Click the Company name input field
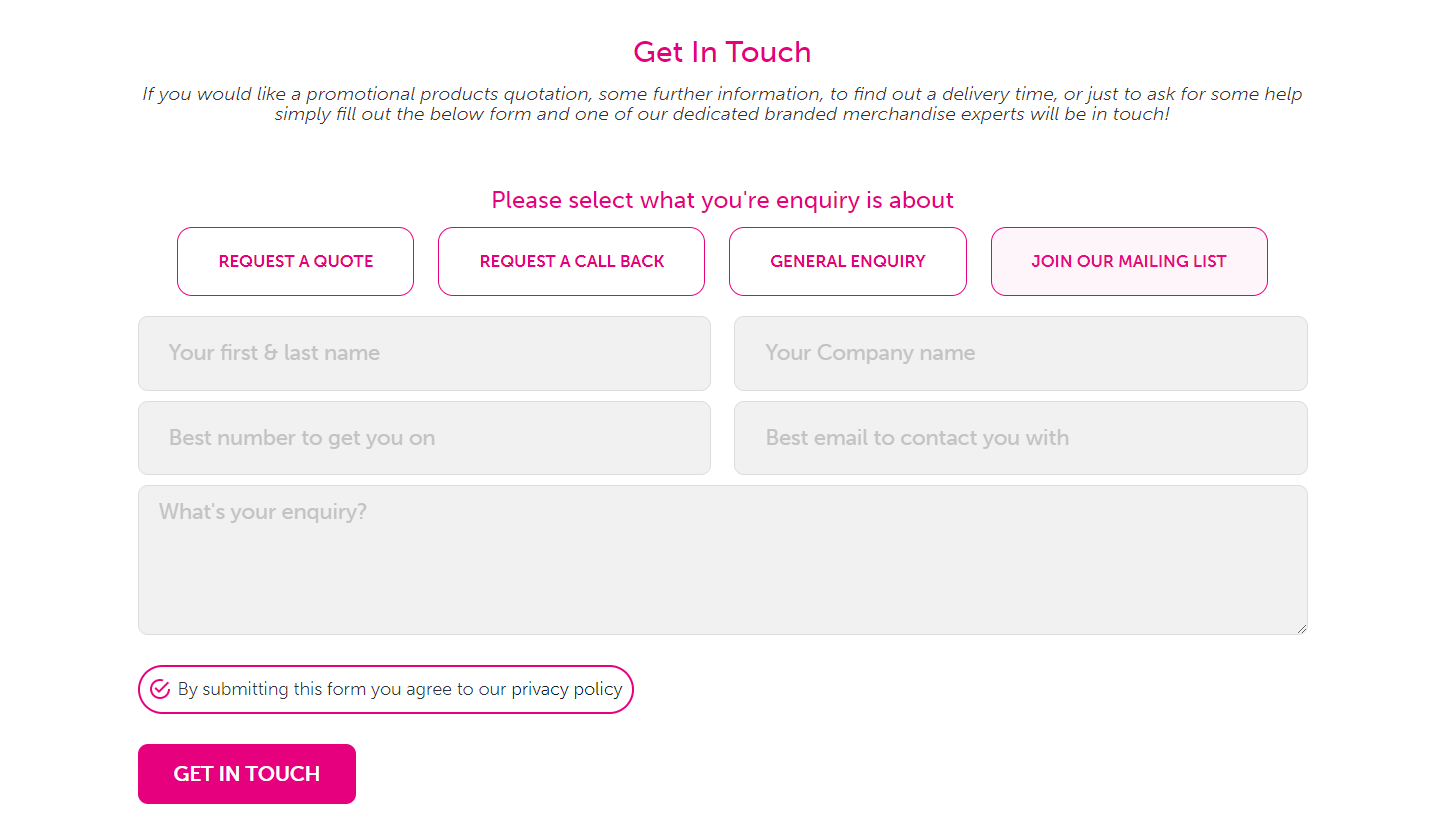This screenshot has height=829, width=1455. click(1020, 353)
